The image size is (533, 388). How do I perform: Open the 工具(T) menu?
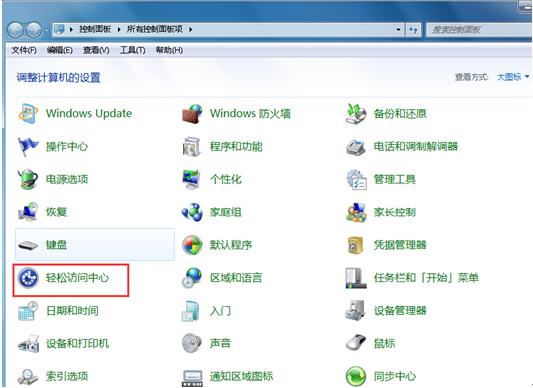[133, 50]
